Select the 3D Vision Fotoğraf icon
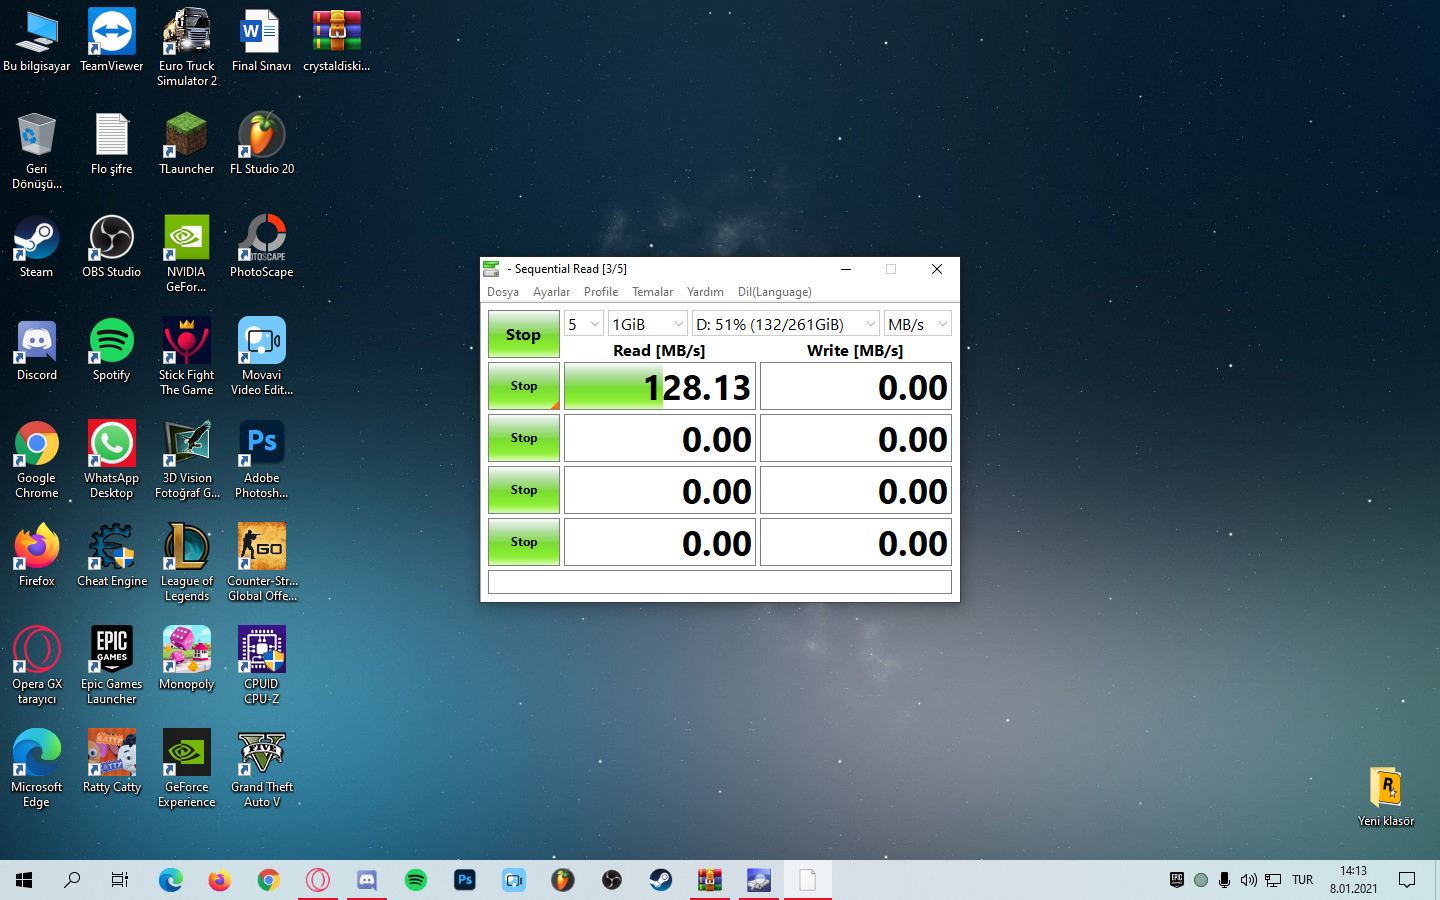Viewport: 1440px width, 900px height. pyautogui.click(x=187, y=460)
